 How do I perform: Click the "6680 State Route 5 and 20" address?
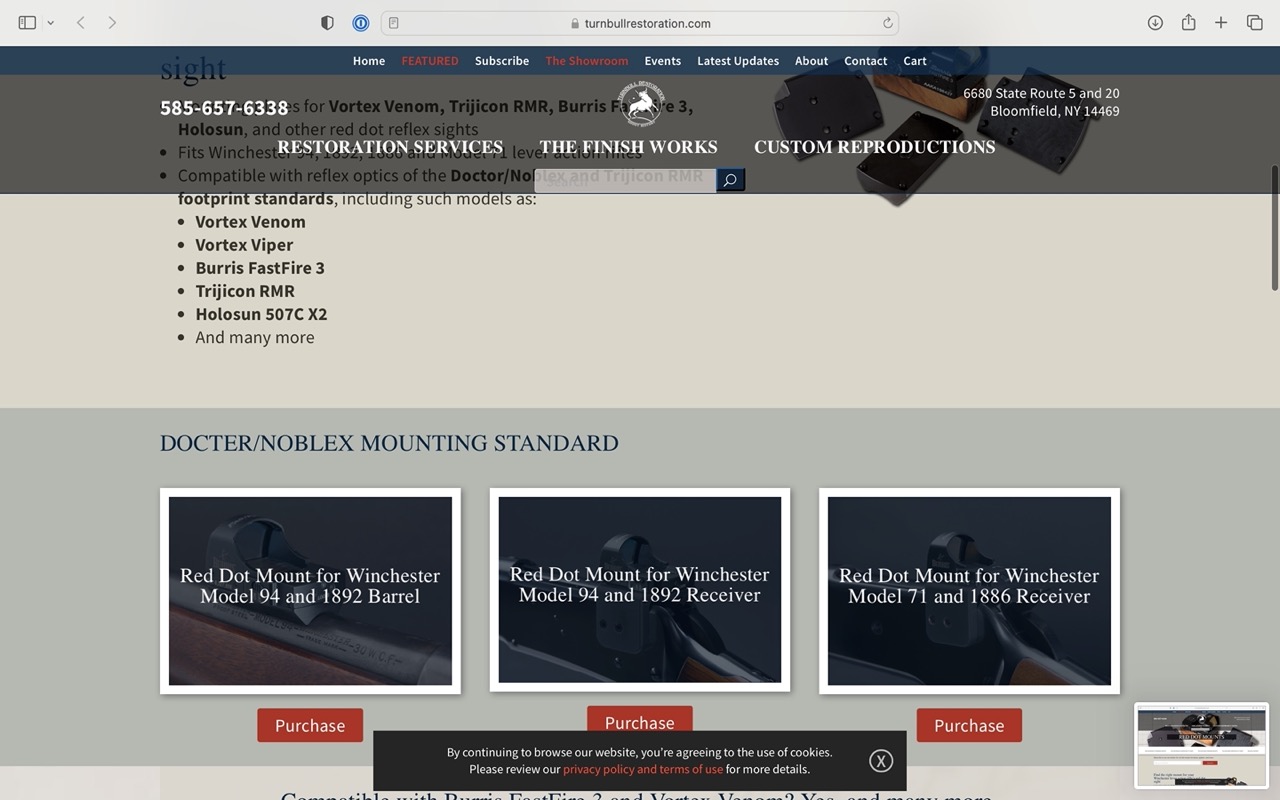(x=1041, y=93)
